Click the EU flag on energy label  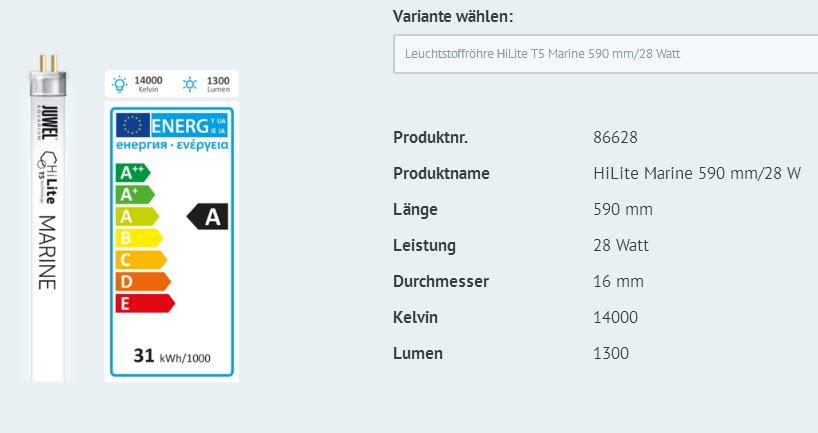pyautogui.click(x=132, y=125)
